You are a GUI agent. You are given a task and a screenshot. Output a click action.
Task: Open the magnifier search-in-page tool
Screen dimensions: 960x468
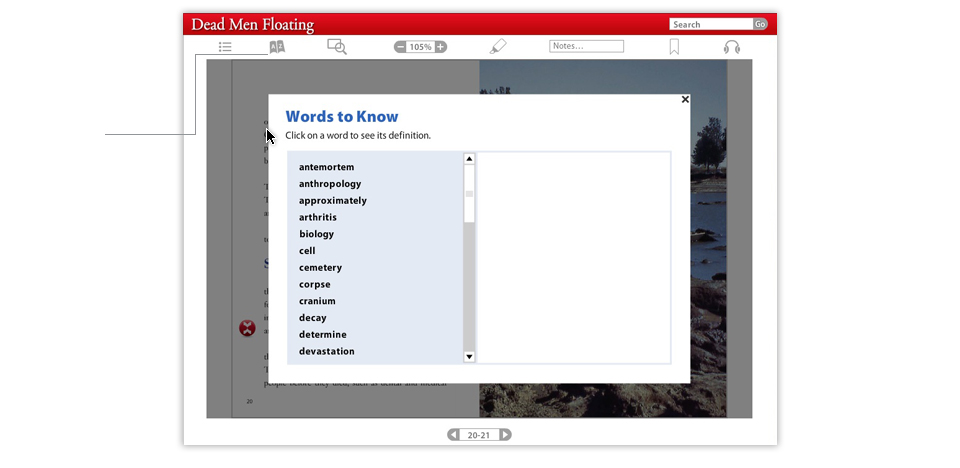tap(337, 47)
